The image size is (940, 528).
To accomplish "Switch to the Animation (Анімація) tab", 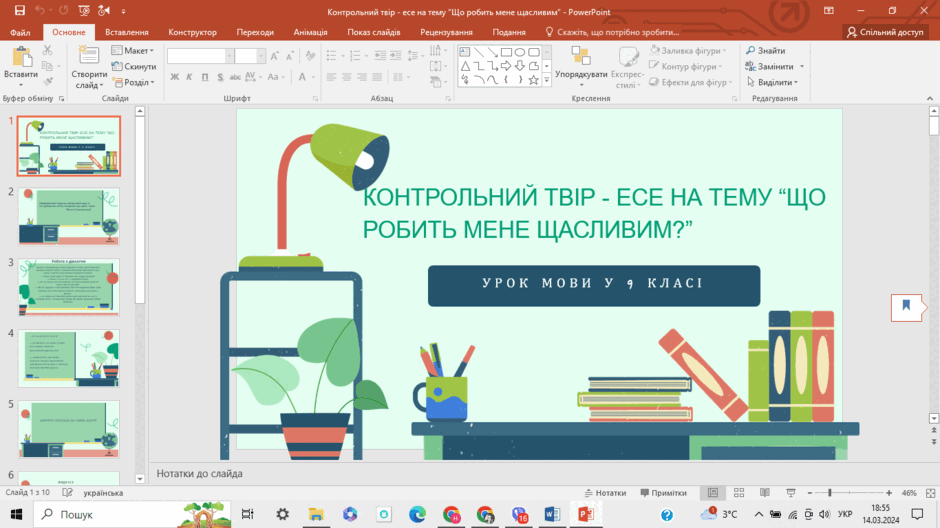I will 311,32.
